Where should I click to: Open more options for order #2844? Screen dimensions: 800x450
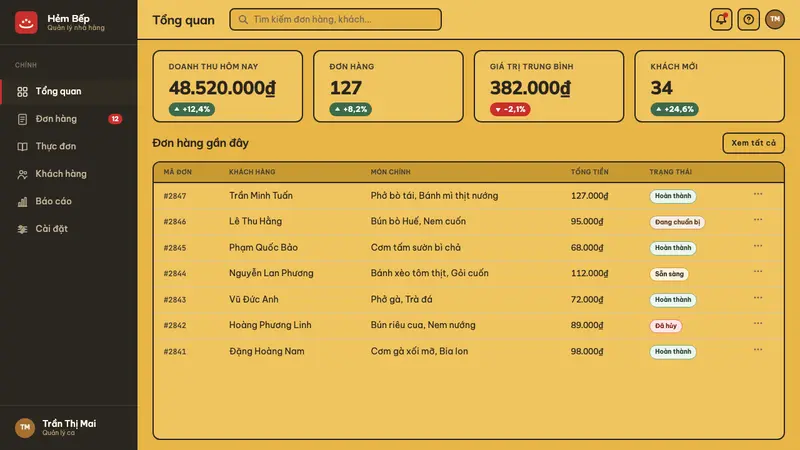pyautogui.click(x=758, y=272)
